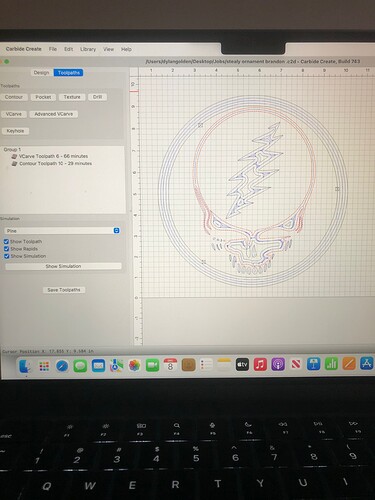Open Music app in dock
Screen dimensions: 375x500
pos(260,364)
